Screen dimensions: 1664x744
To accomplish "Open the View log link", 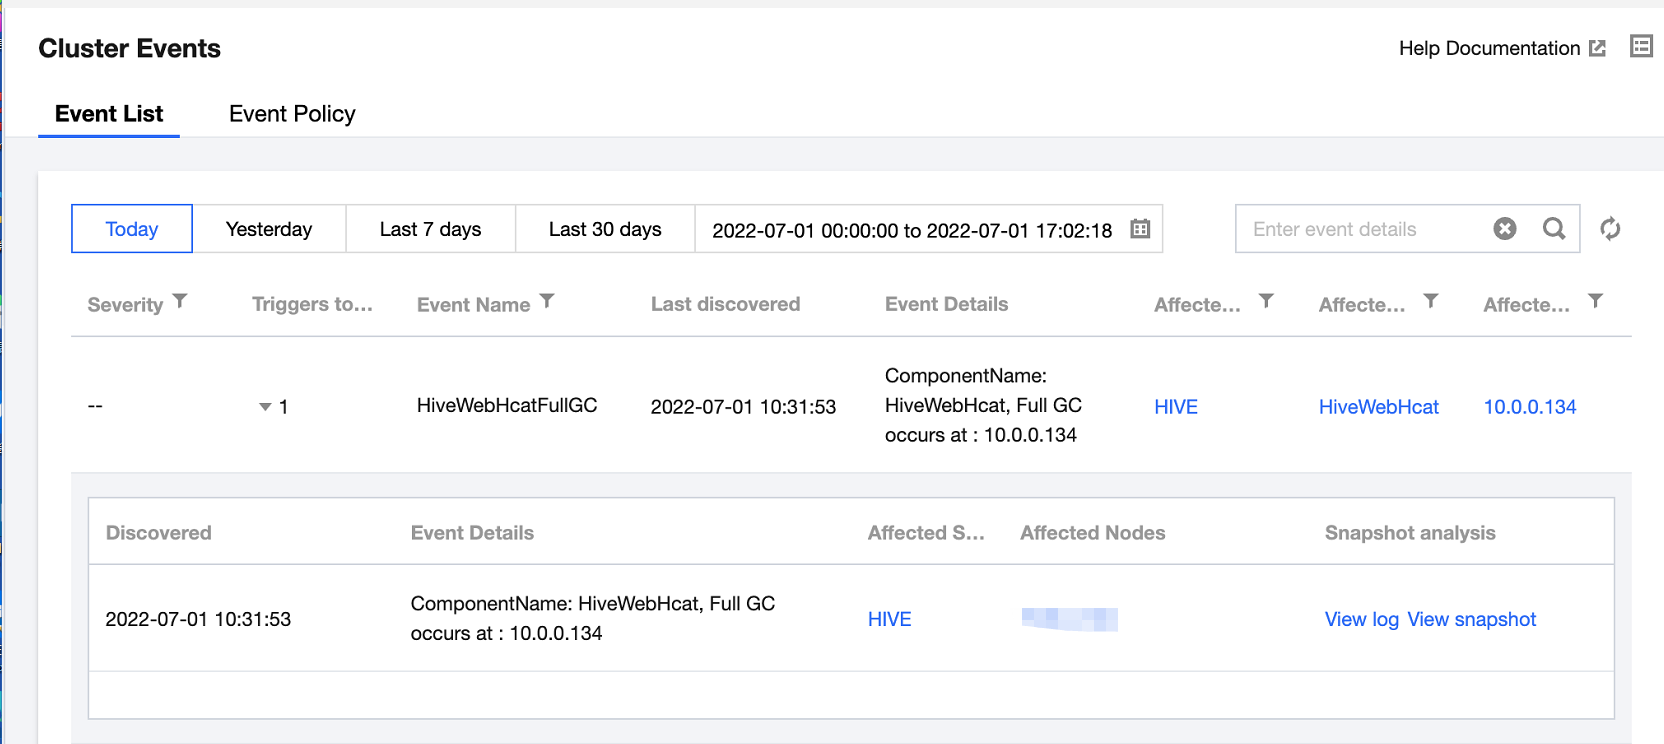I will click(x=1361, y=619).
